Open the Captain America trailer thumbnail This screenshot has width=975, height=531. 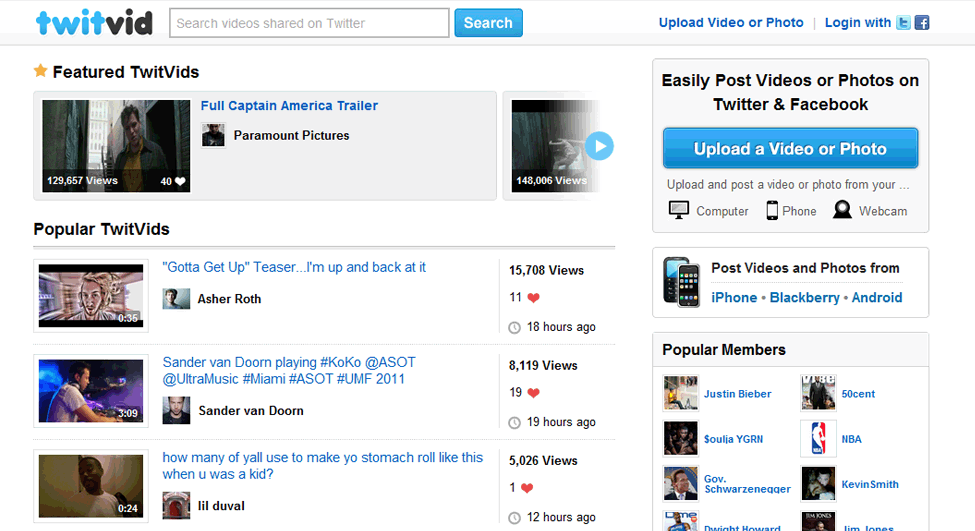[x=116, y=145]
